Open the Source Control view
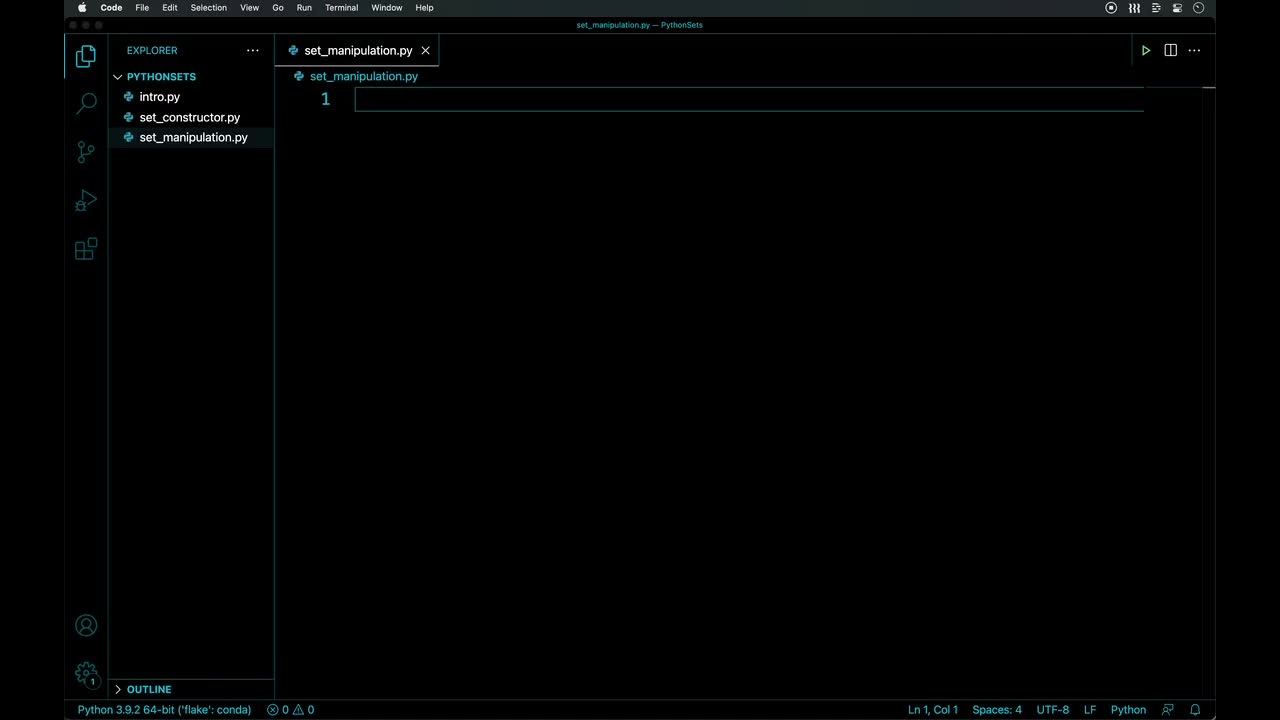The image size is (1280, 720). pos(86,152)
